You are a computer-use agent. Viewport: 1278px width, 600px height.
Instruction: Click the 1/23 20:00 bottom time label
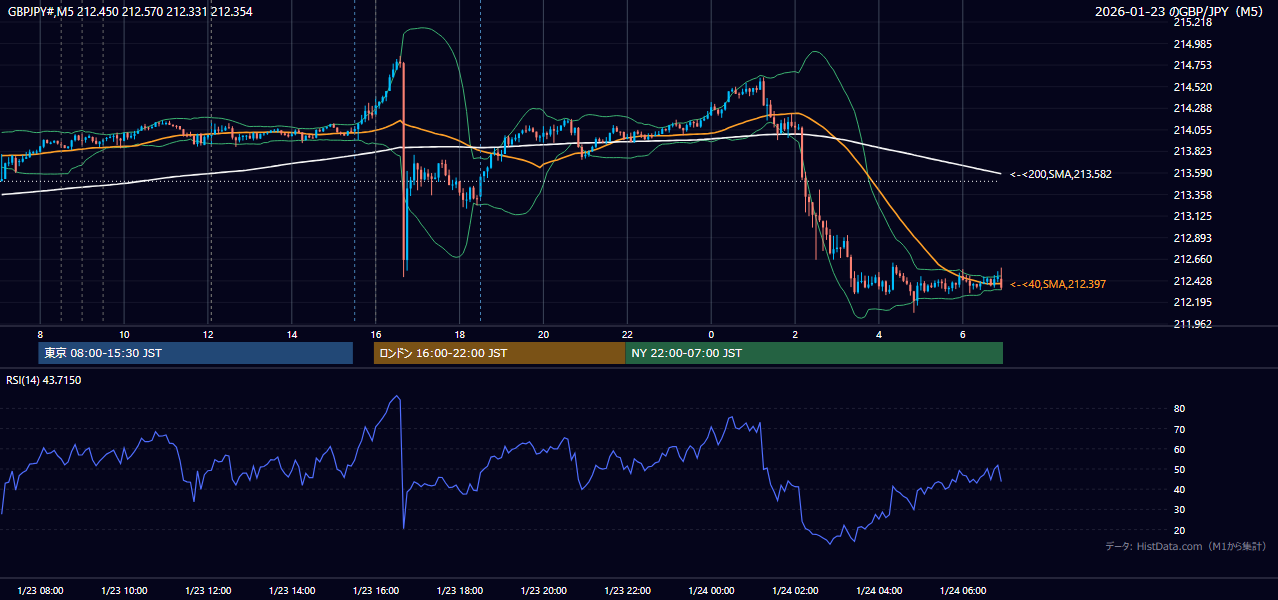coord(545,591)
